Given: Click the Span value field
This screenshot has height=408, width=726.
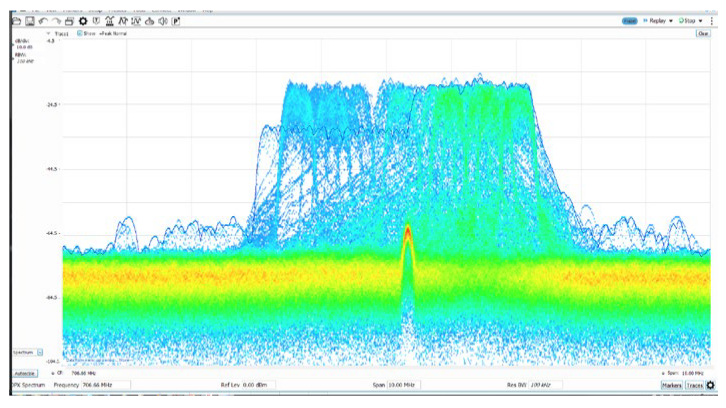Looking at the screenshot, I should [x=404, y=385].
